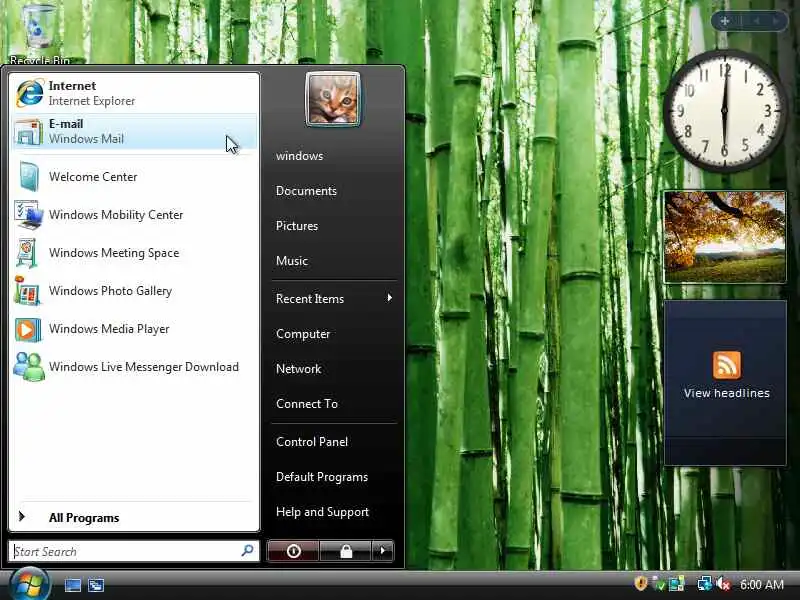This screenshot has height=600, width=800.
Task: Open shutdown options arrow menu
Action: pos(383,551)
